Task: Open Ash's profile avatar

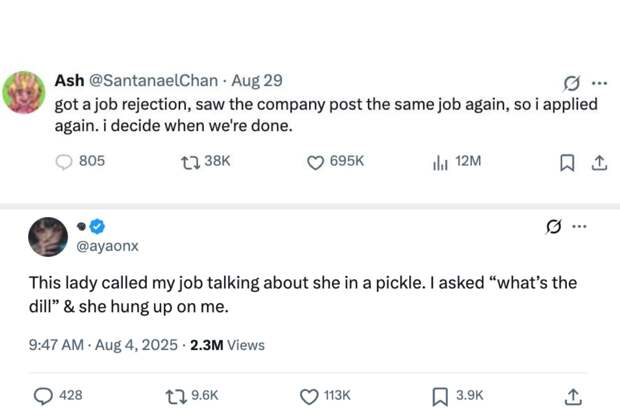Action: pos(24,92)
